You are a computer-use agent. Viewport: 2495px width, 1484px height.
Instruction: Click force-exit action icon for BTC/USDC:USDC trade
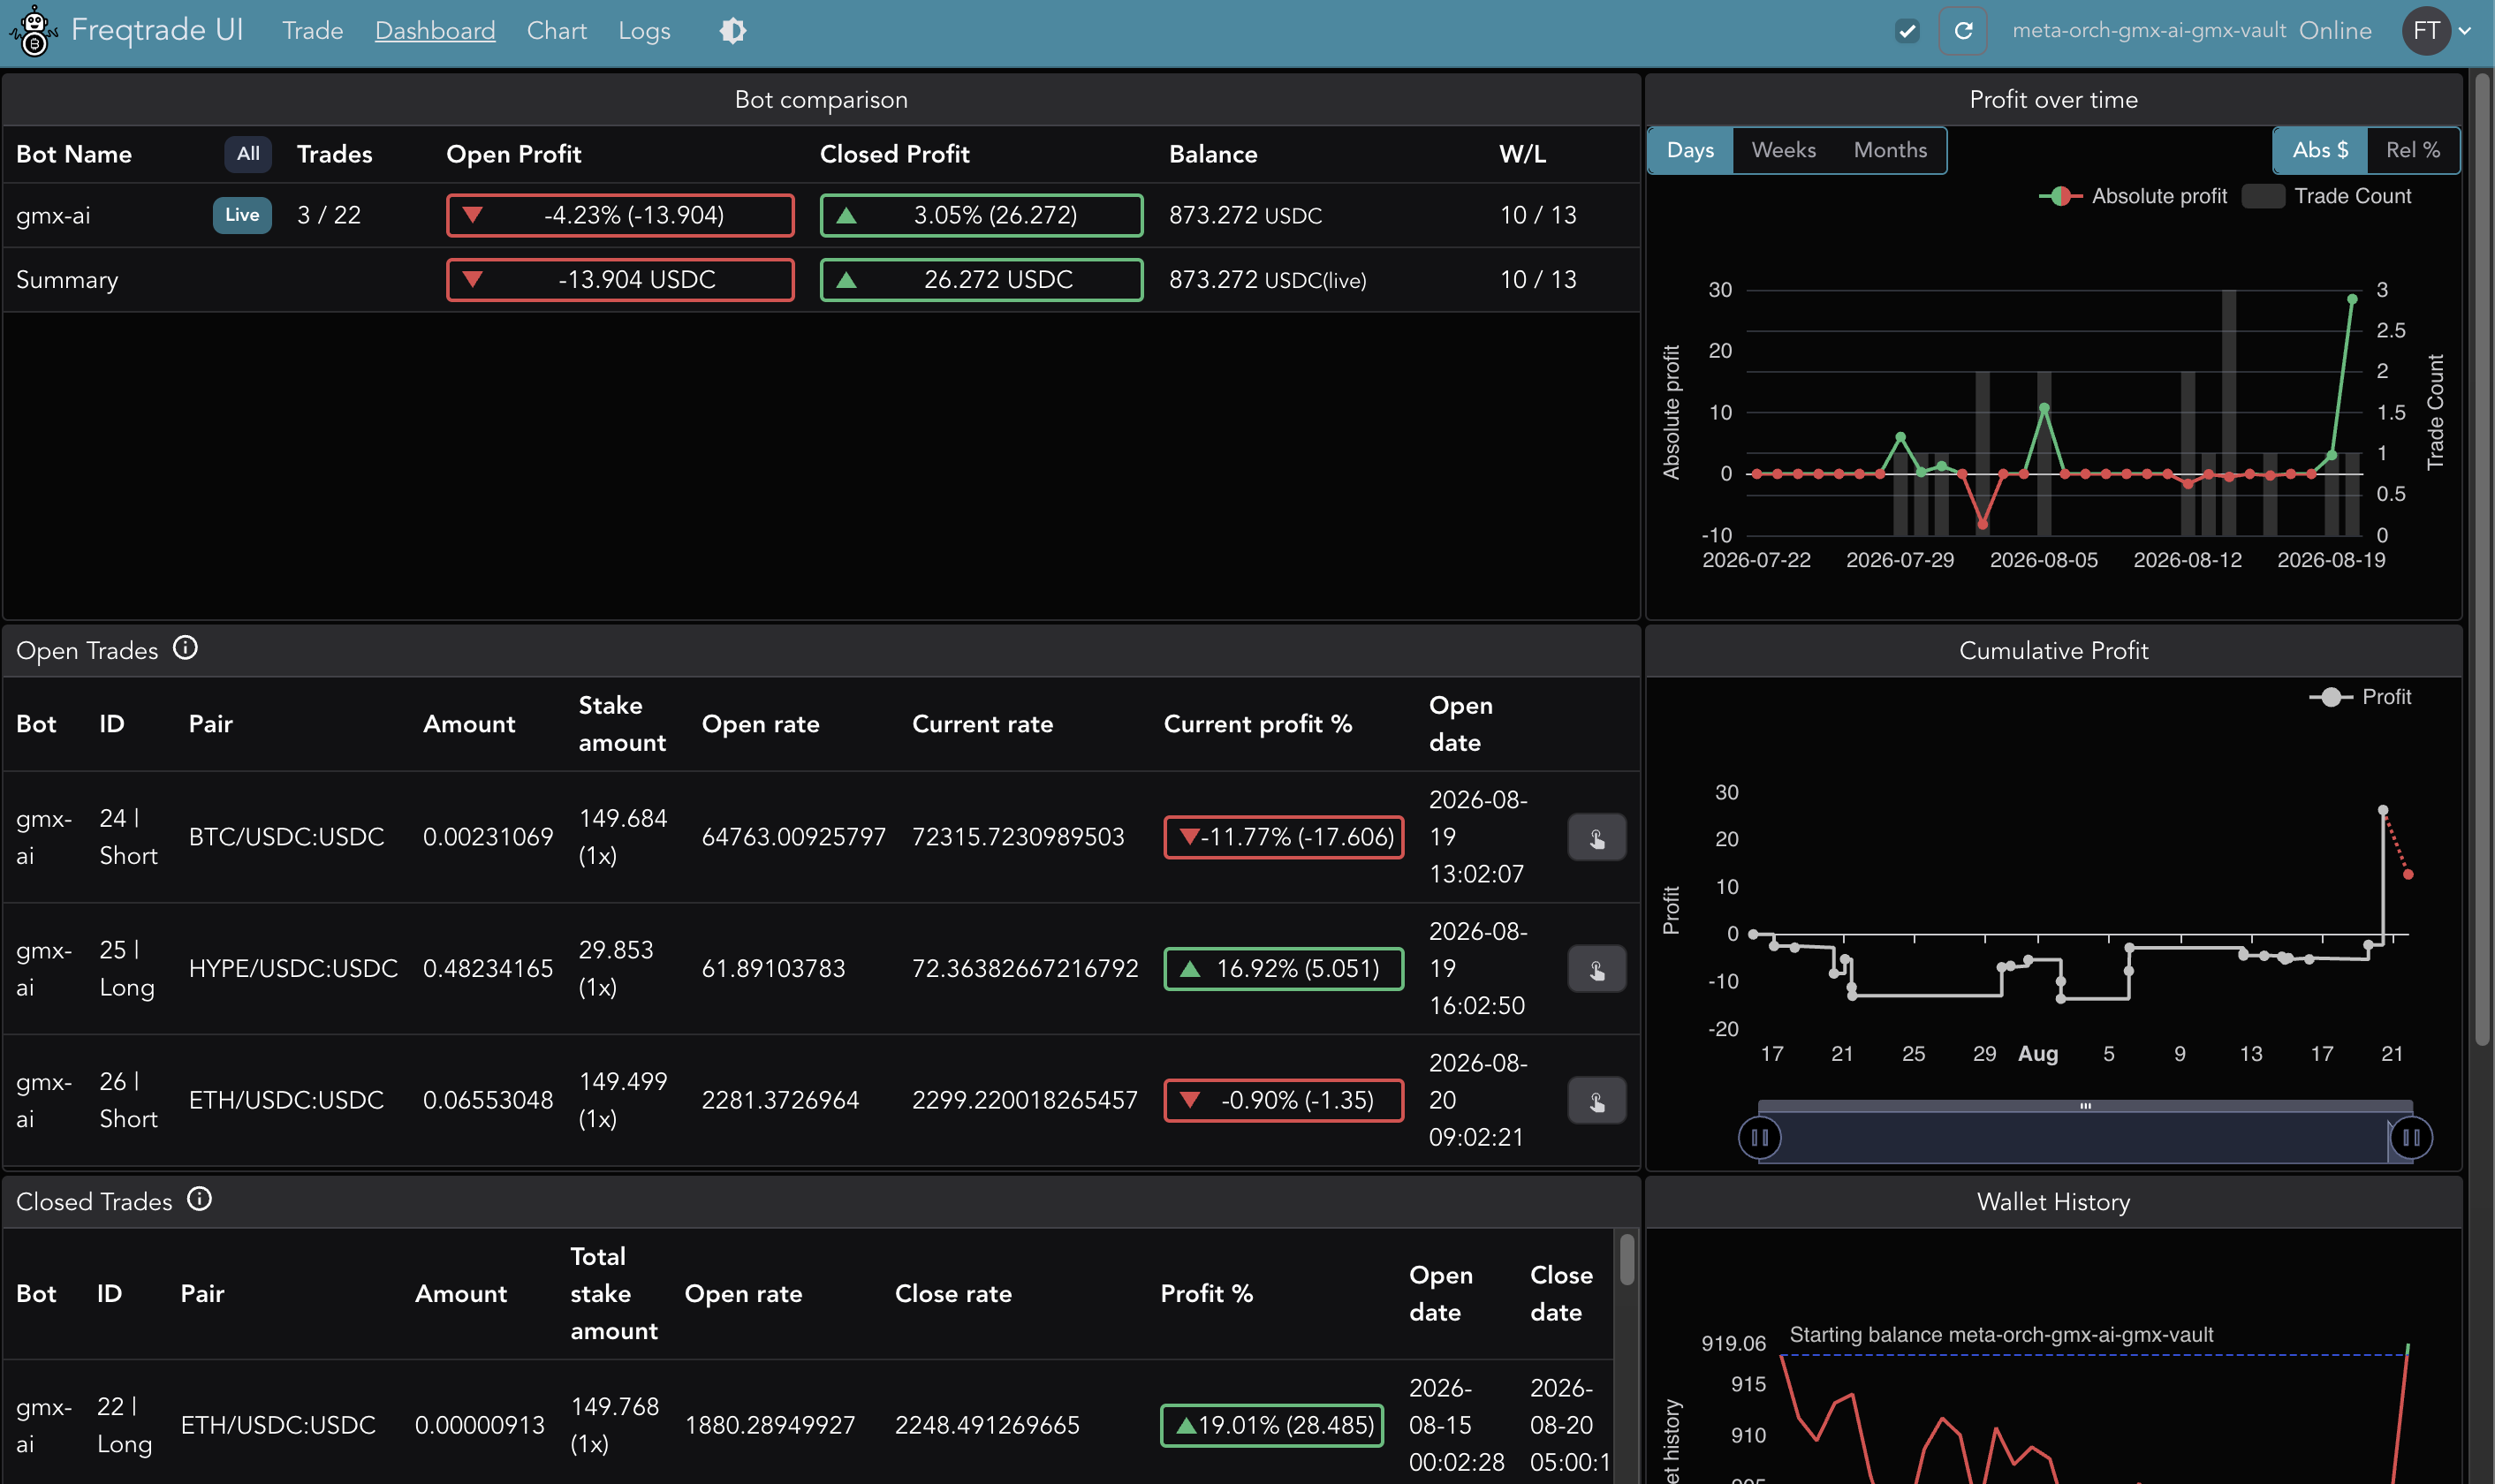point(1596,838)
